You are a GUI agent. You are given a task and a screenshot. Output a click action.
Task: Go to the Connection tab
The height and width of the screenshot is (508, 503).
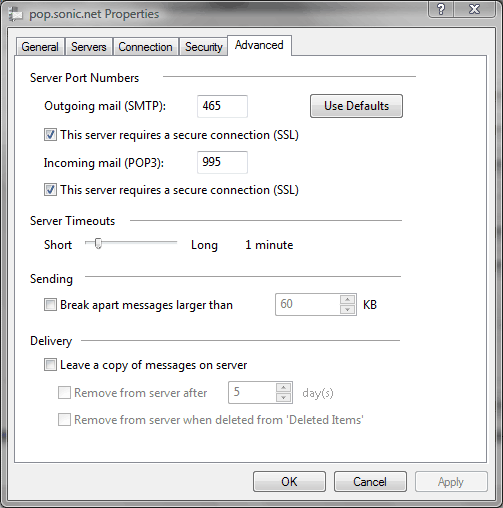[145, 47]
